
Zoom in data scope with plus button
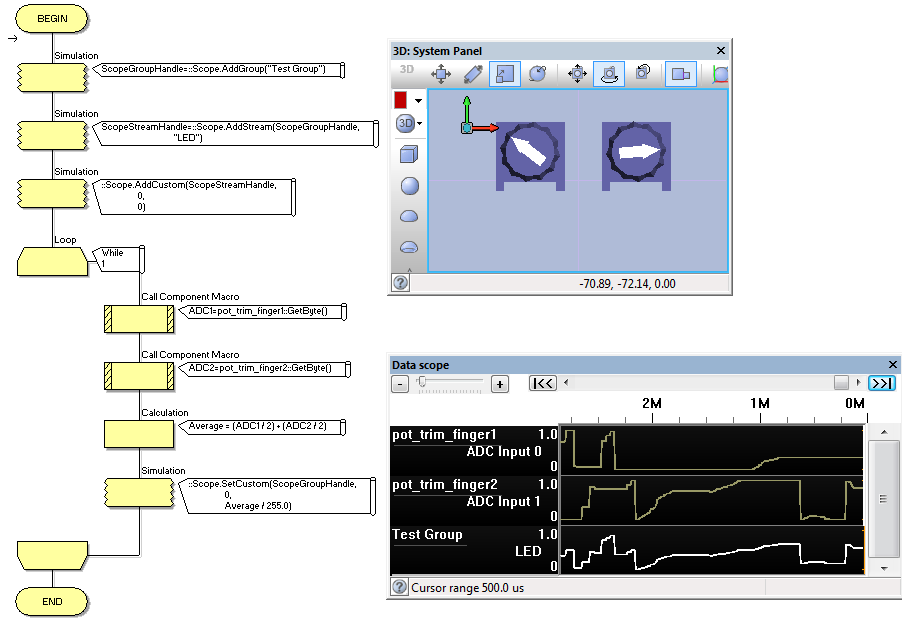click(500, 384)
